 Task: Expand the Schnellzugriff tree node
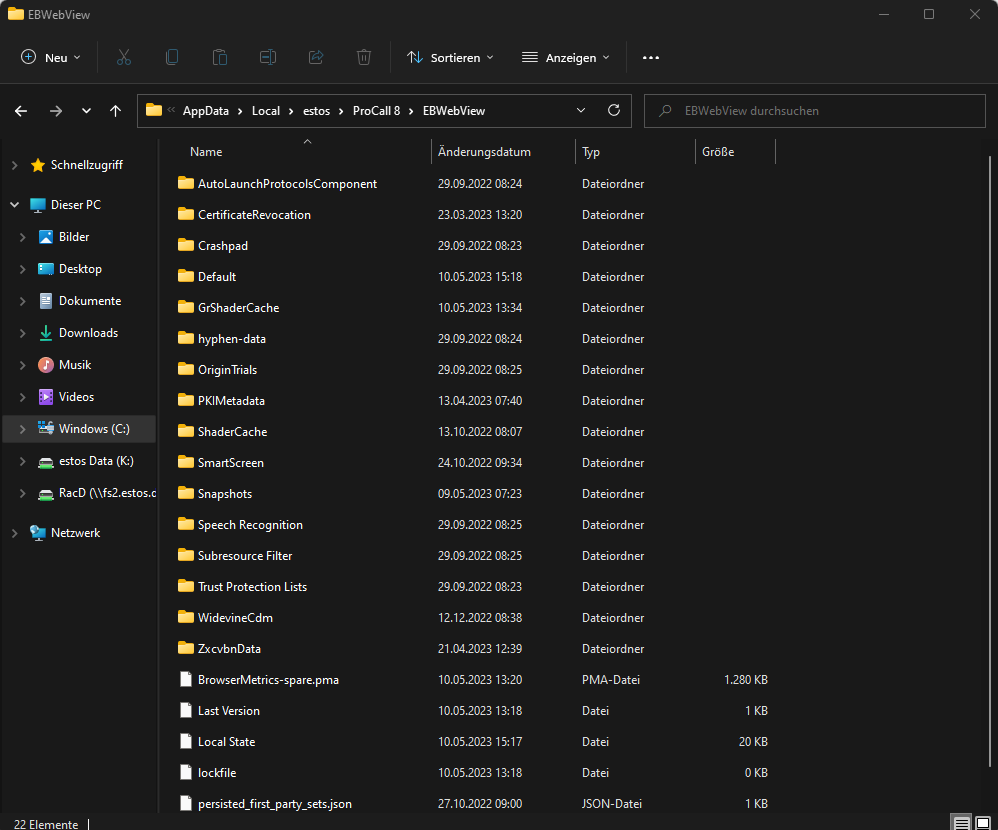(x=14, y=165)
